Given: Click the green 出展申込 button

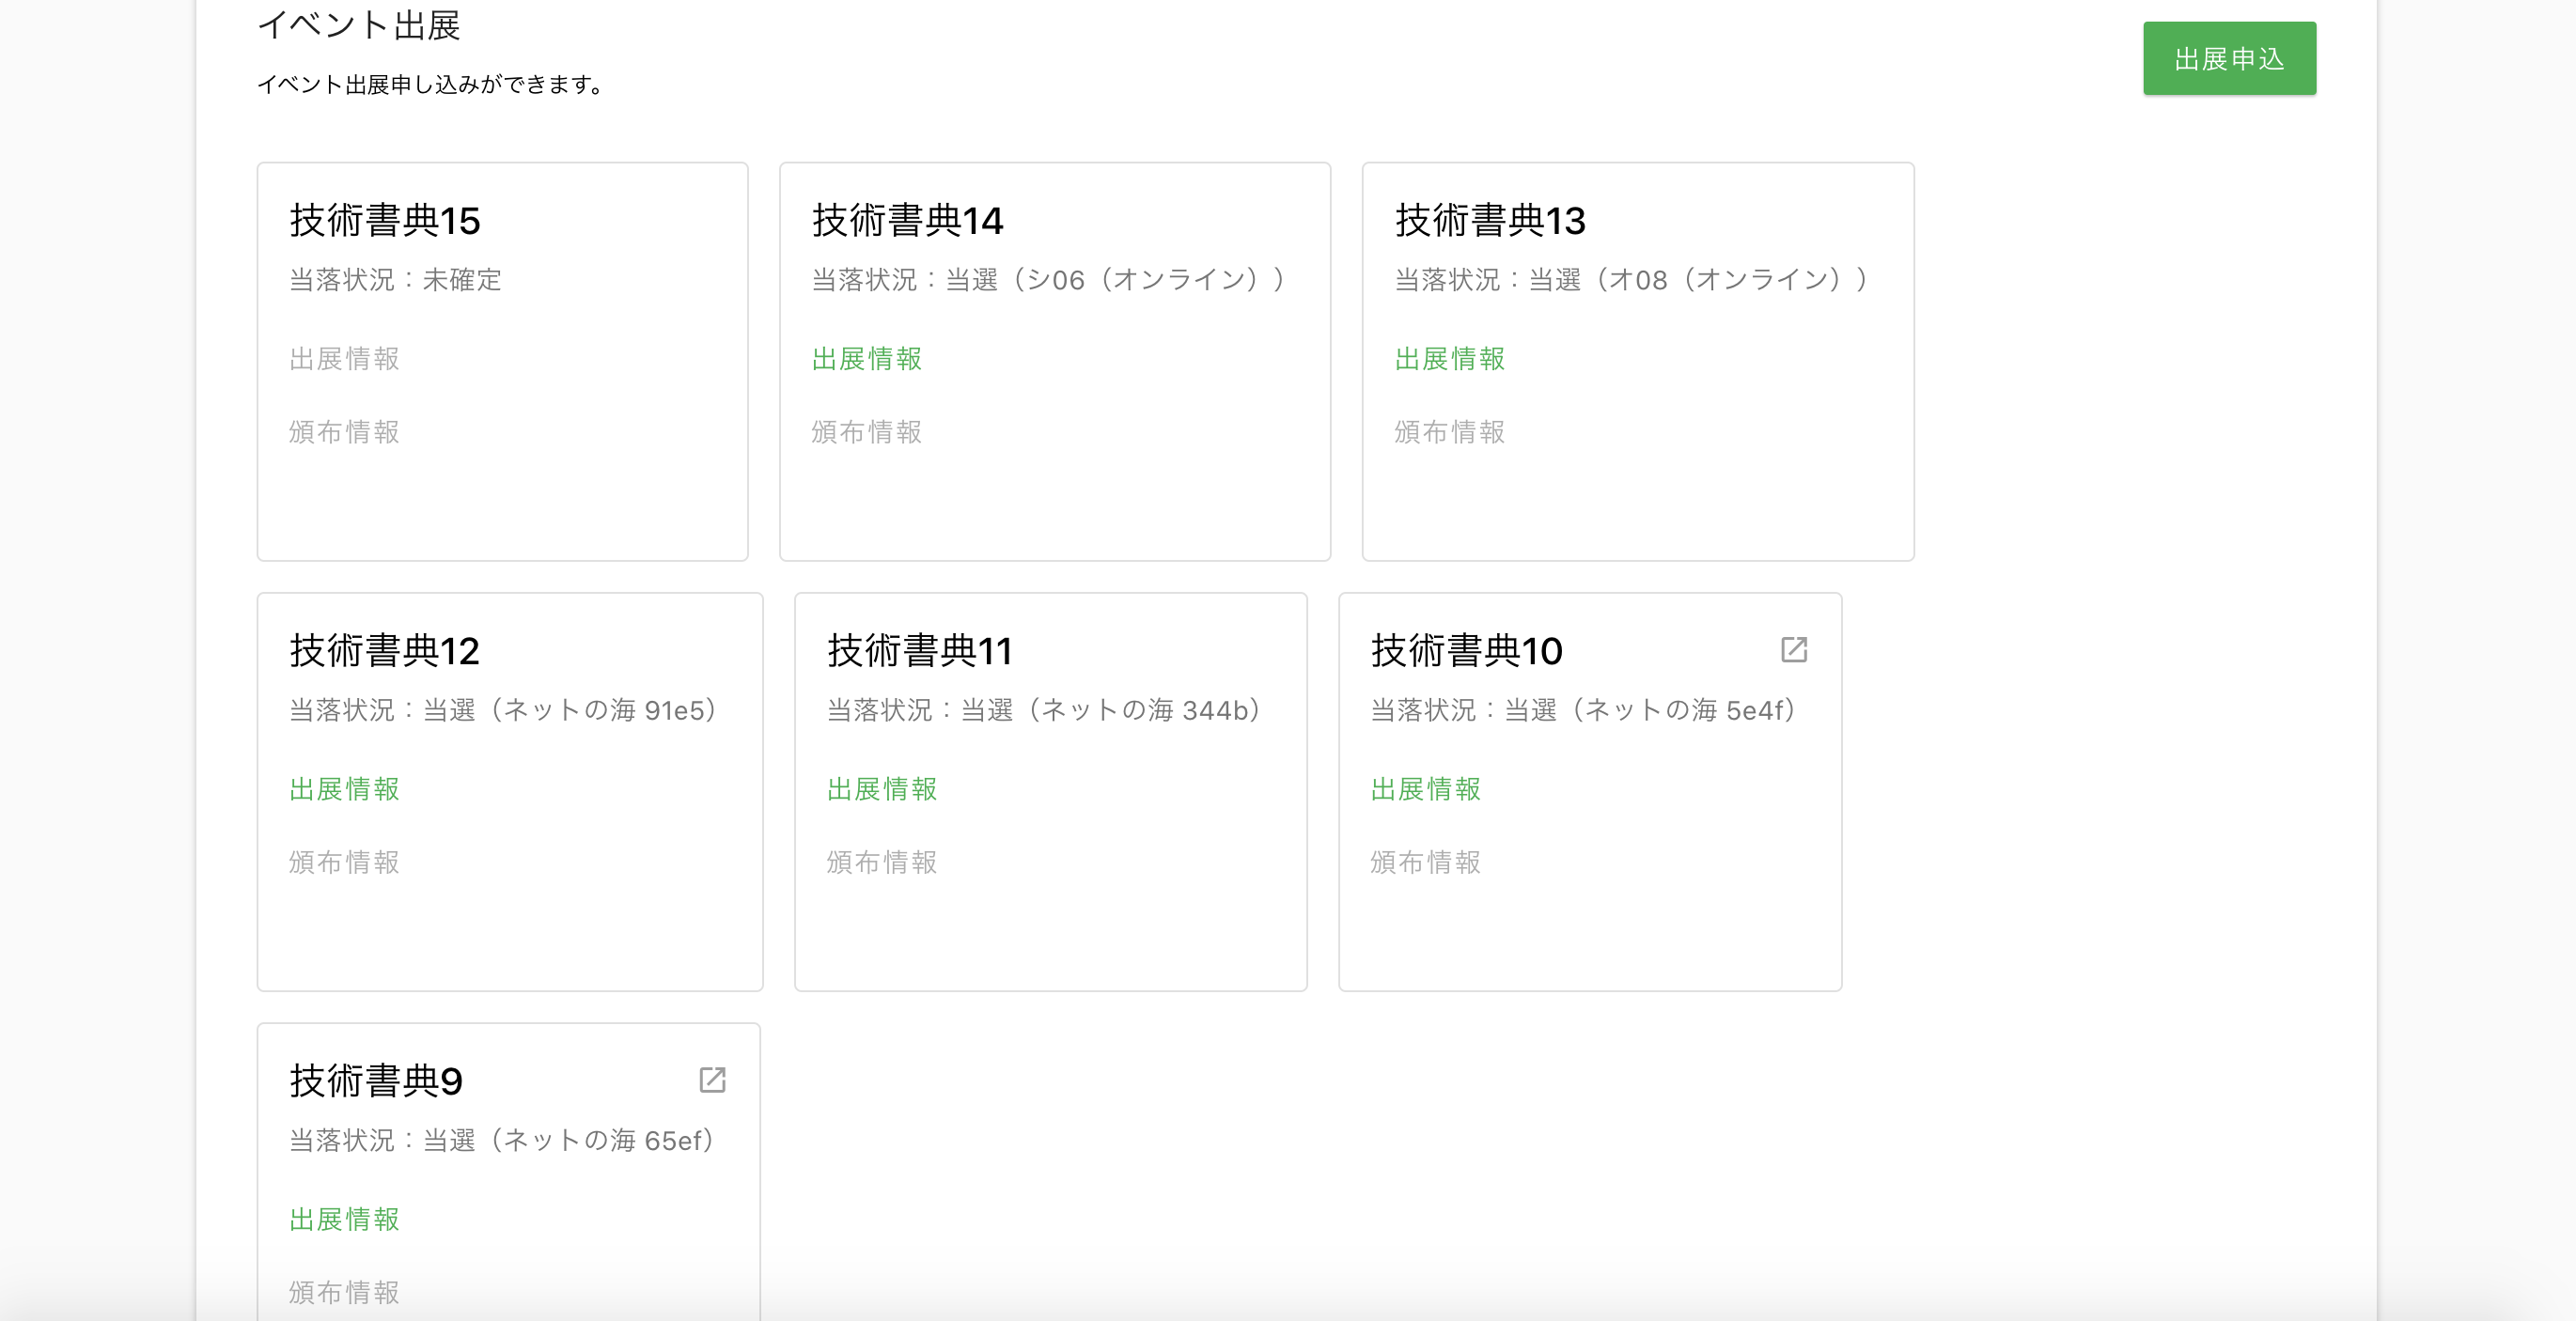Looking at the screenshot, I should point(2229,58).
